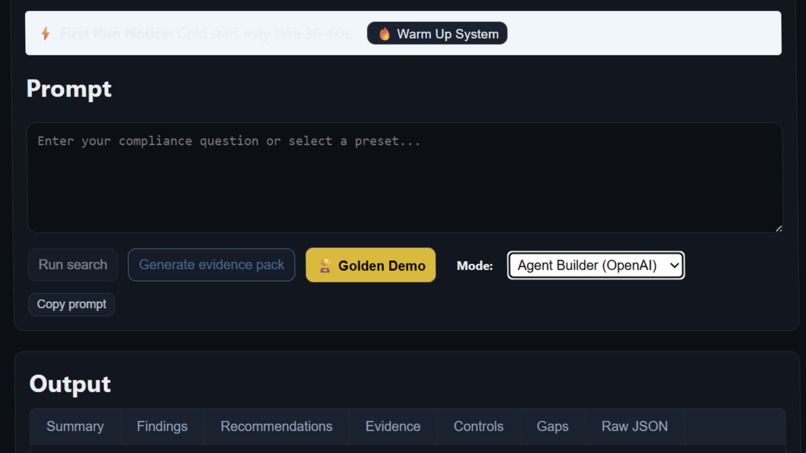Screen dimensions: 806x453
Task: Click the flame icon in Warm Up button
Action: (384, 34)
